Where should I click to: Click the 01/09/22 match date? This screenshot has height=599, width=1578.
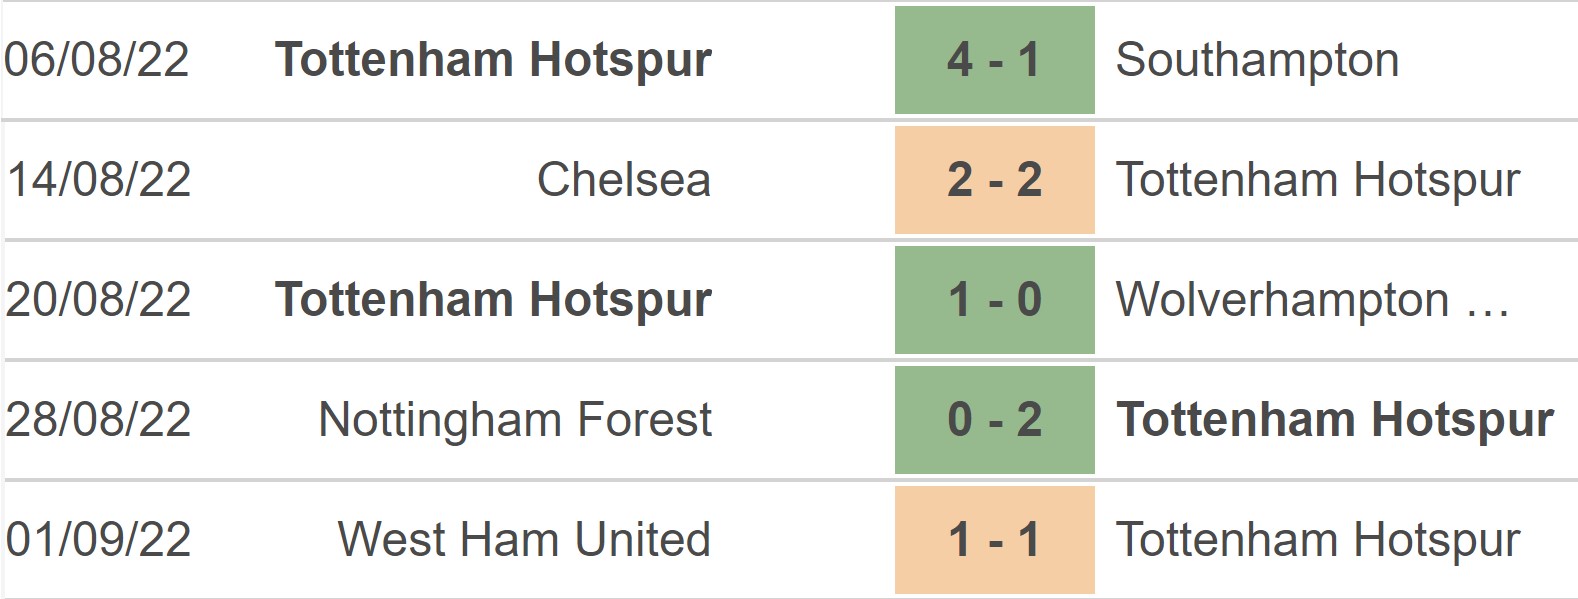tap(99, 540)
